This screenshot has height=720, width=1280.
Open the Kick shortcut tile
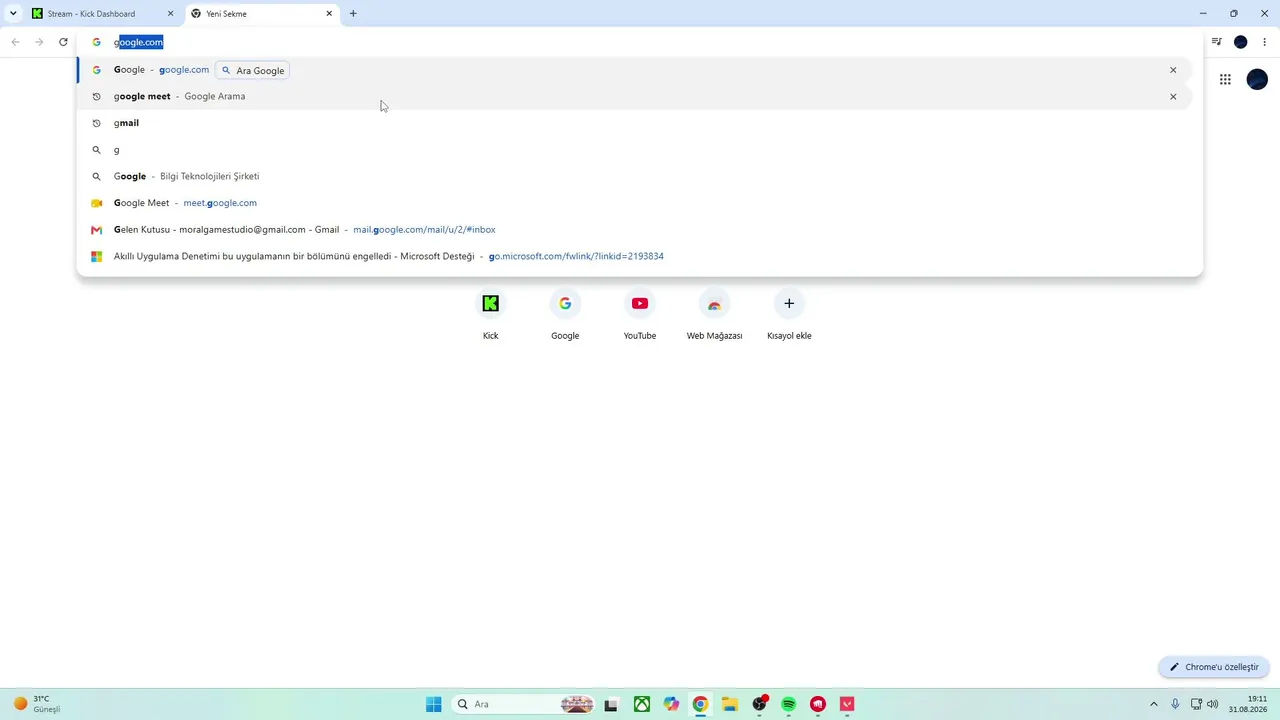490,315
